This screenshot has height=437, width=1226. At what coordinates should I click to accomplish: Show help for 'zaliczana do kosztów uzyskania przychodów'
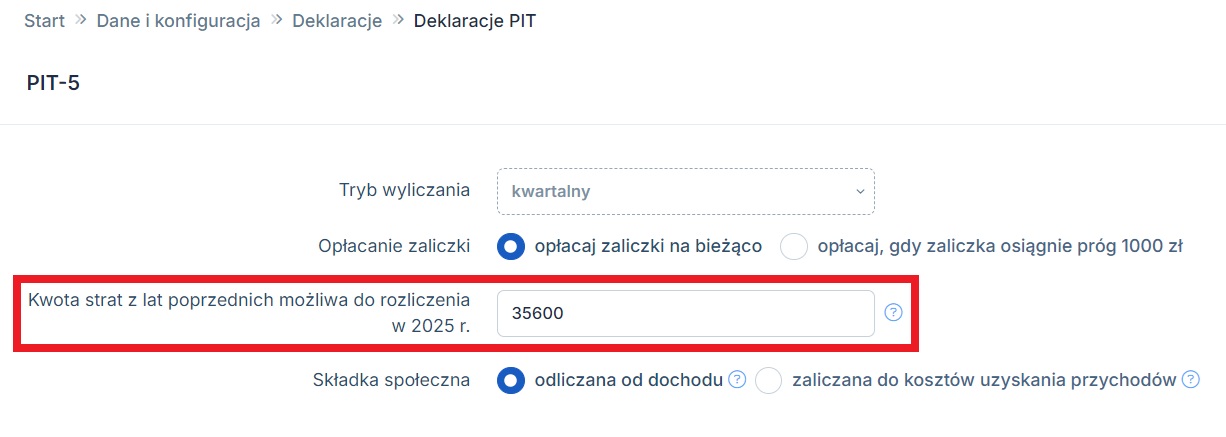click(1190, 379)
